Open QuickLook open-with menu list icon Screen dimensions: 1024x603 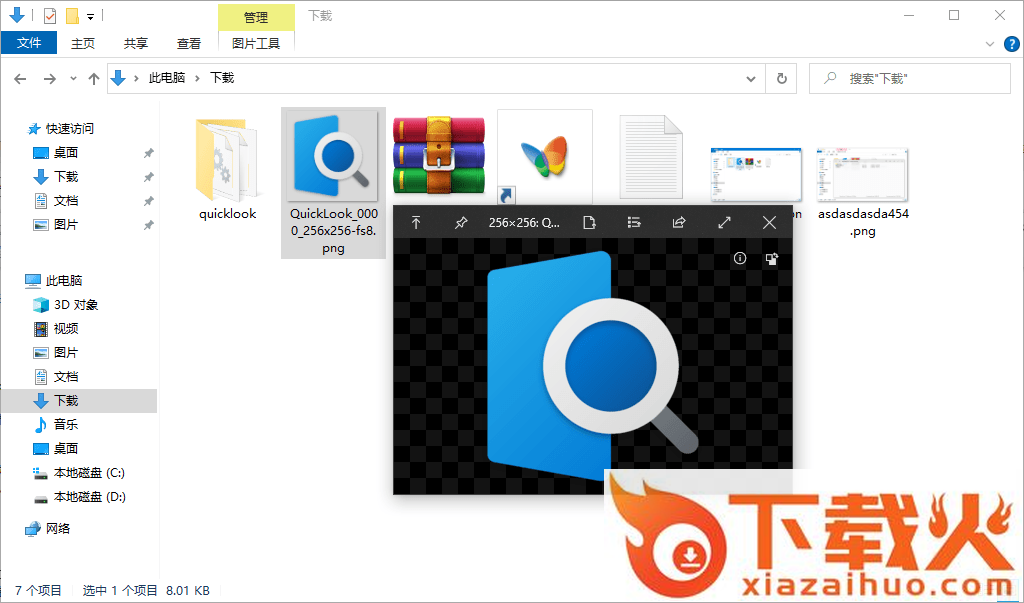click(x=634, y=223)
